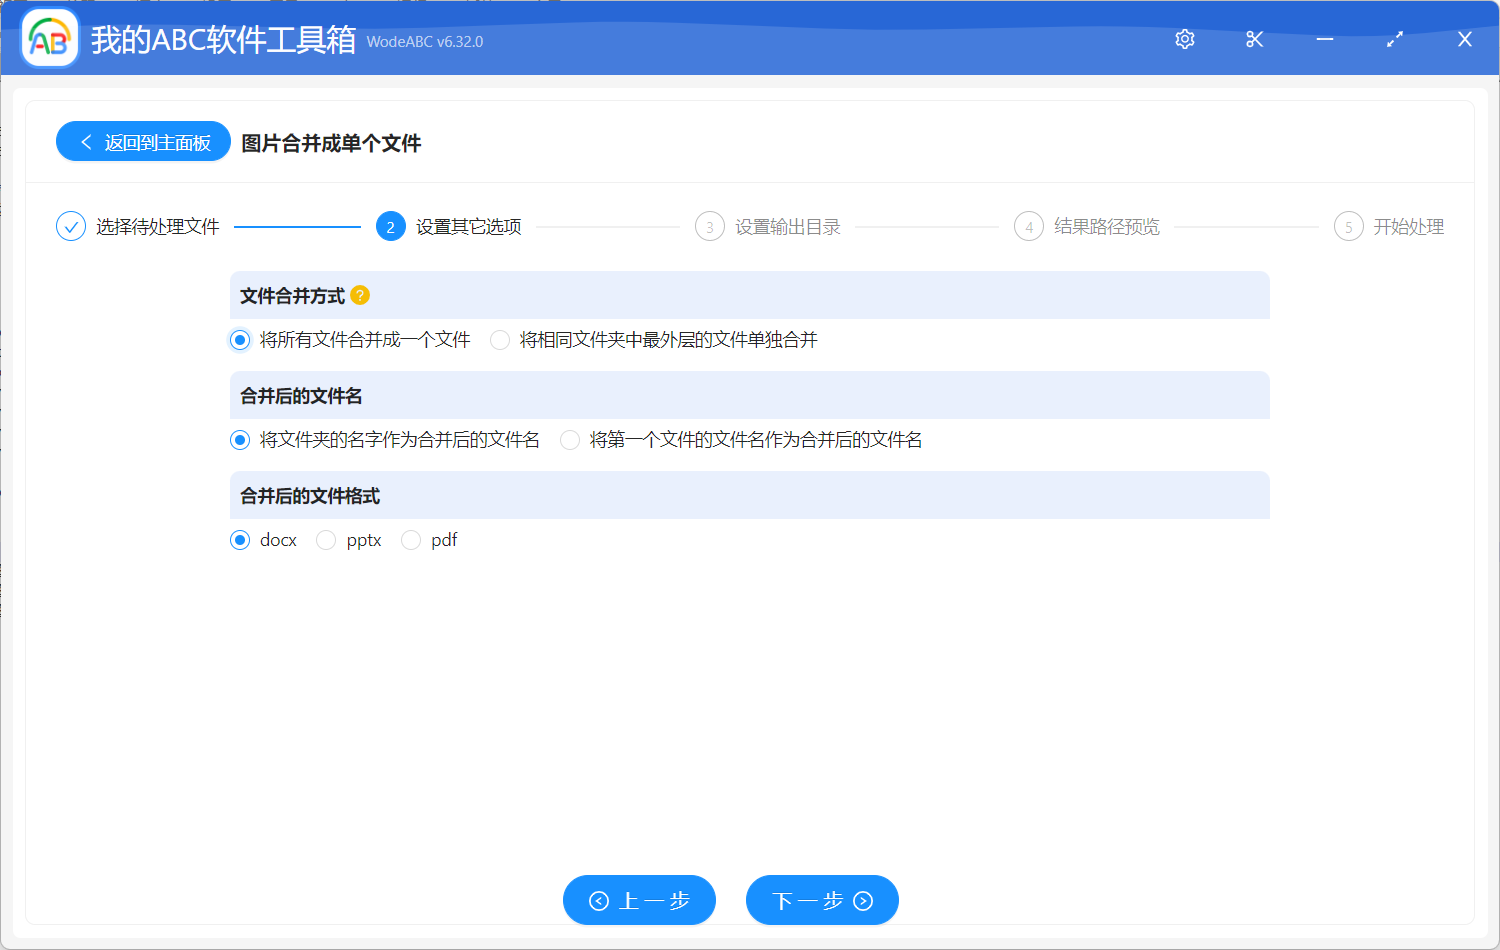Click the scissors screenshot icon in the title bar
1500x950 pixels.
click(1254, 38)
